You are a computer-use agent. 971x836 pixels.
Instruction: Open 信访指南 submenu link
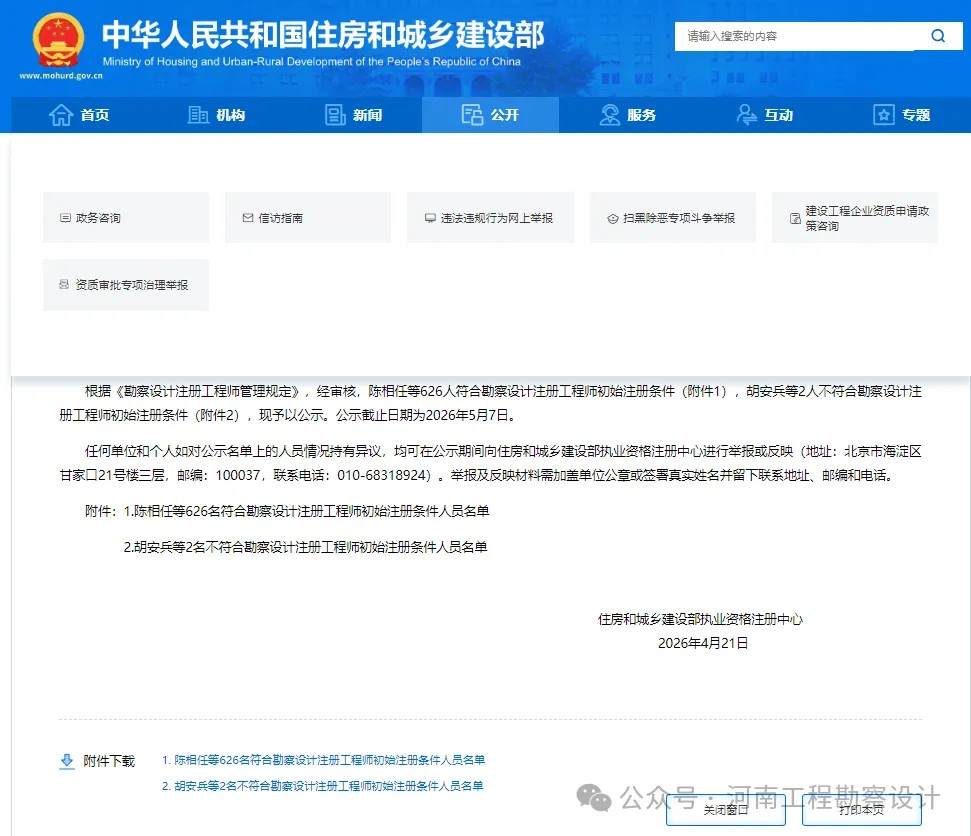pyautogui.click(x=307, y=218)
